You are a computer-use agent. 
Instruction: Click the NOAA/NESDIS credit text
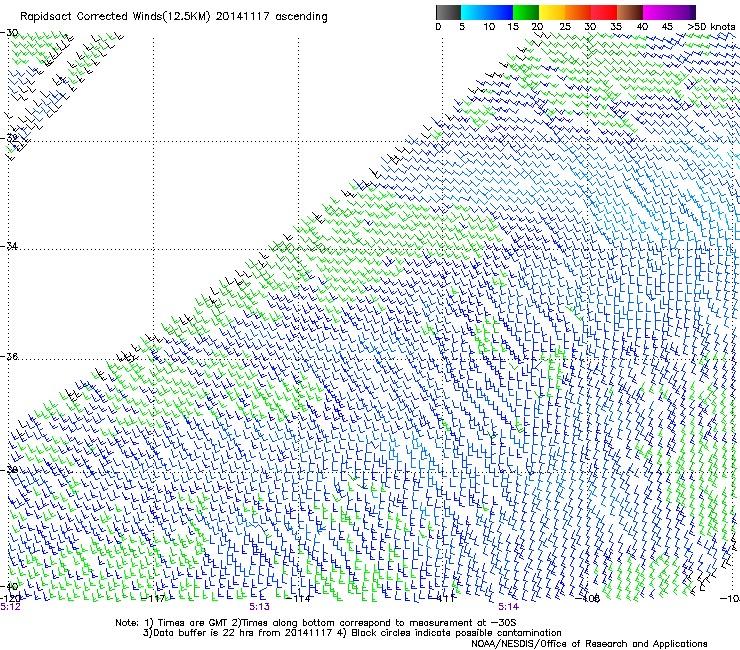(x=589, y=644)
